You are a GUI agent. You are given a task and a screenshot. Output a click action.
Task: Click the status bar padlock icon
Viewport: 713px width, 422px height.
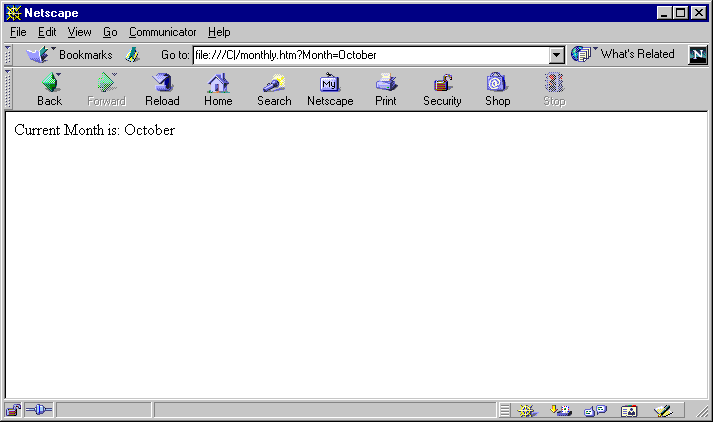(x=13, y=410)
